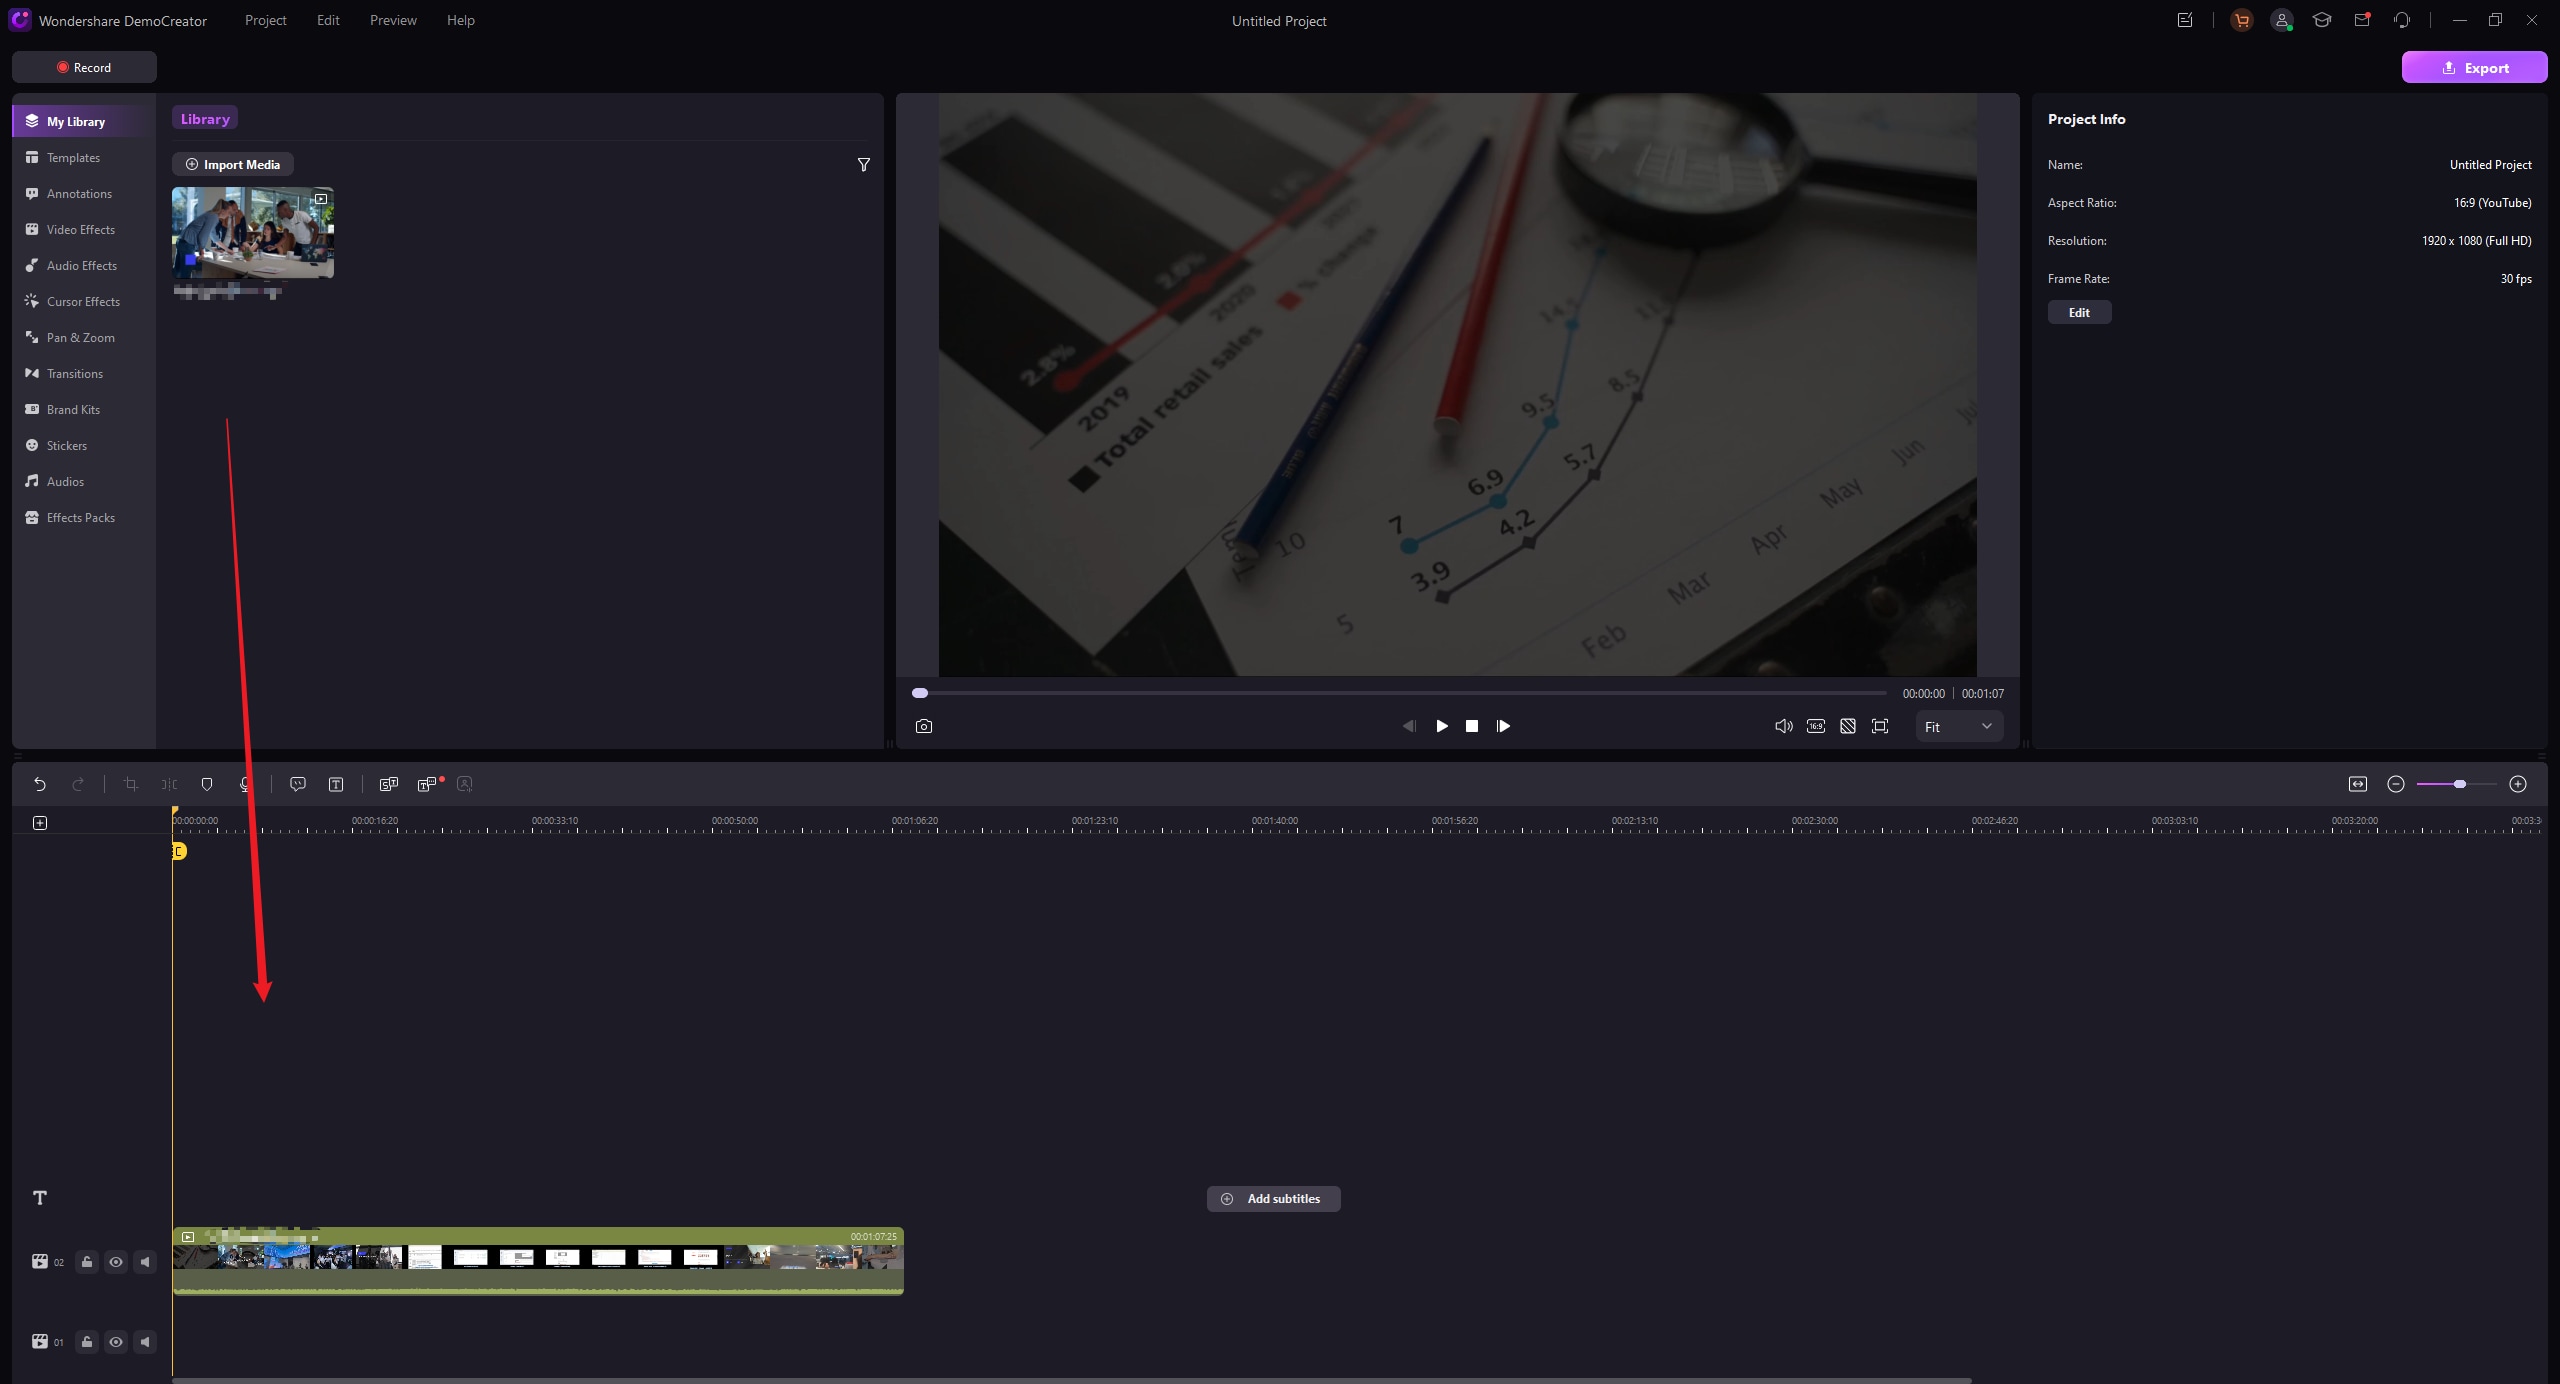Open Effects Packs in sidebar
The height and width of the screenshot is (1384, 2560).
click(80, 518)
